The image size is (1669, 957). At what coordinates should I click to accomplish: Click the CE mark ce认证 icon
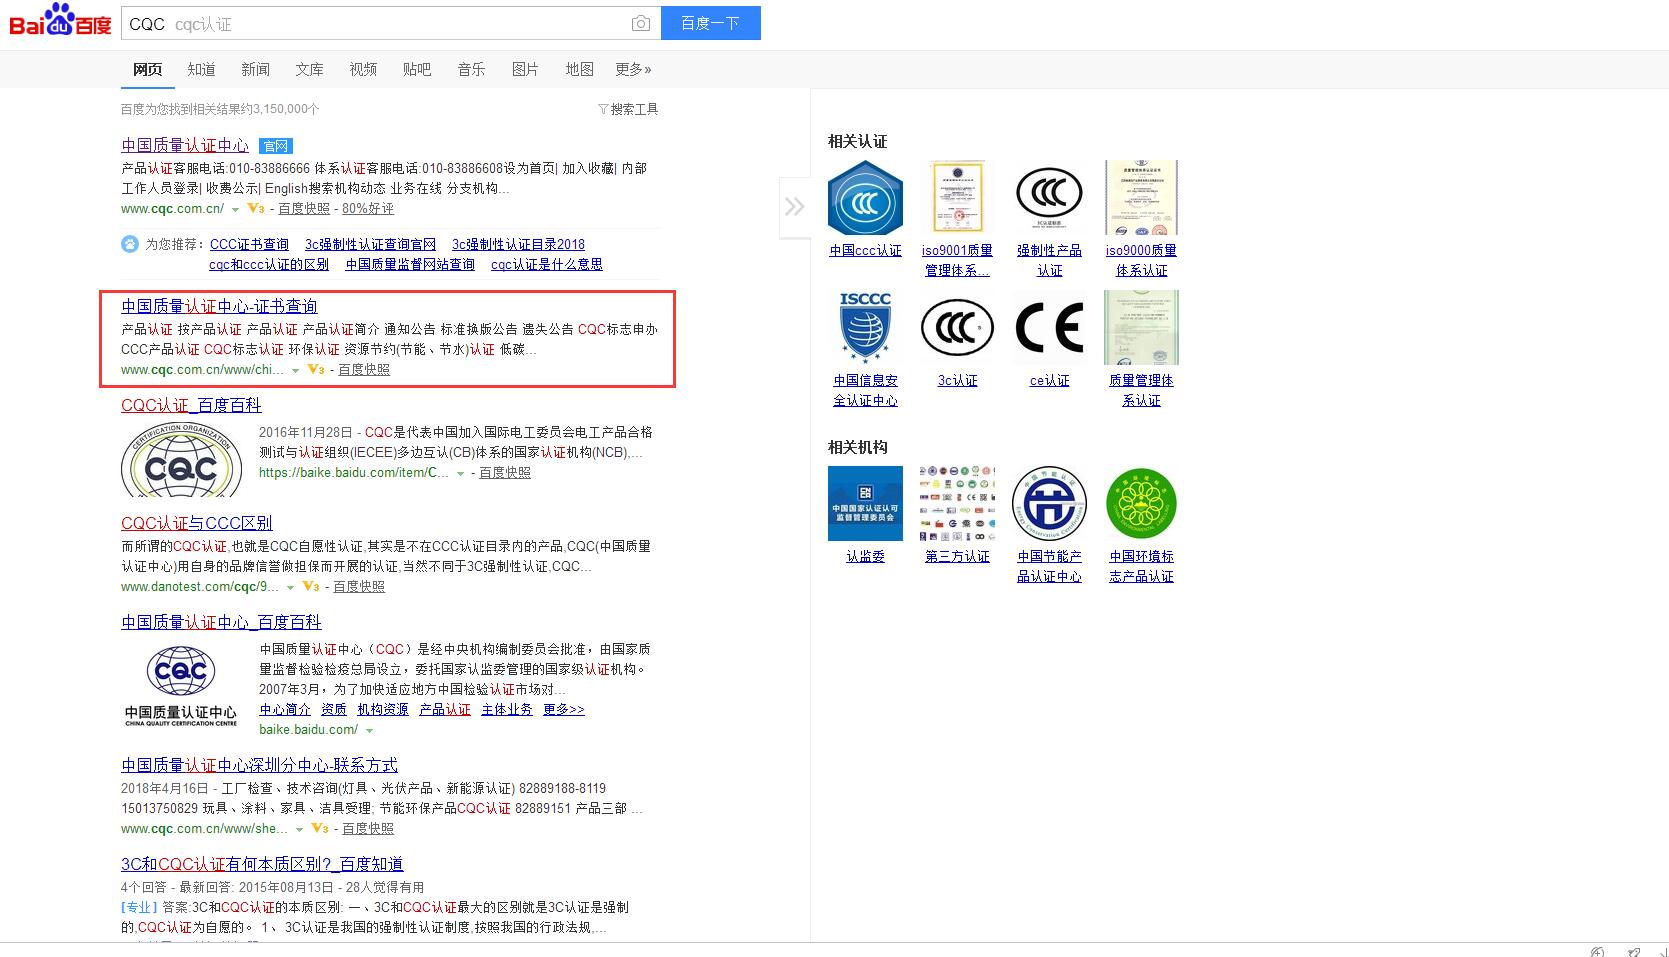tap(1049, 328)
